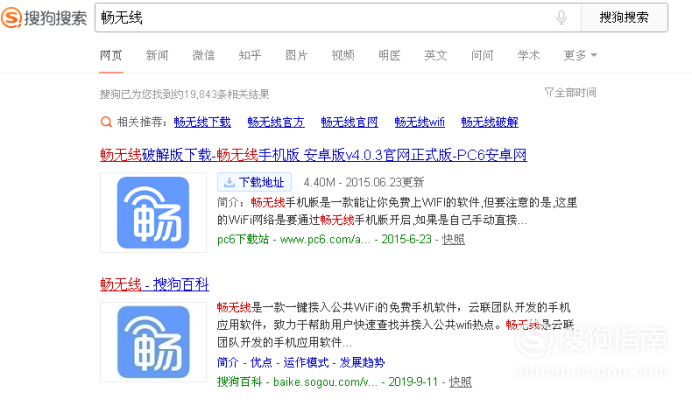Screen dimensions: 692x406
Task: Activate the microphone voice search icon
Action: (x=561, y=18)
